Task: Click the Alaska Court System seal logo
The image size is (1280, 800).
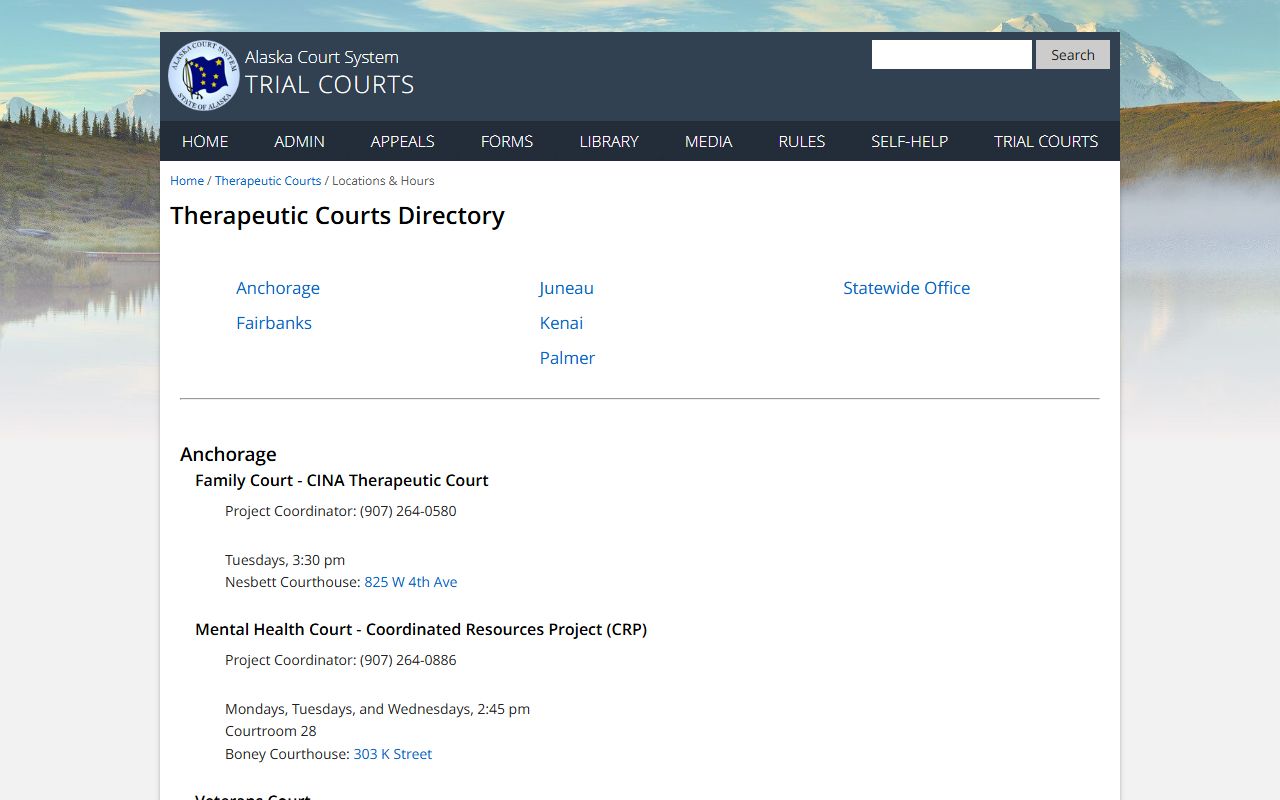Action: pos(203,75)
